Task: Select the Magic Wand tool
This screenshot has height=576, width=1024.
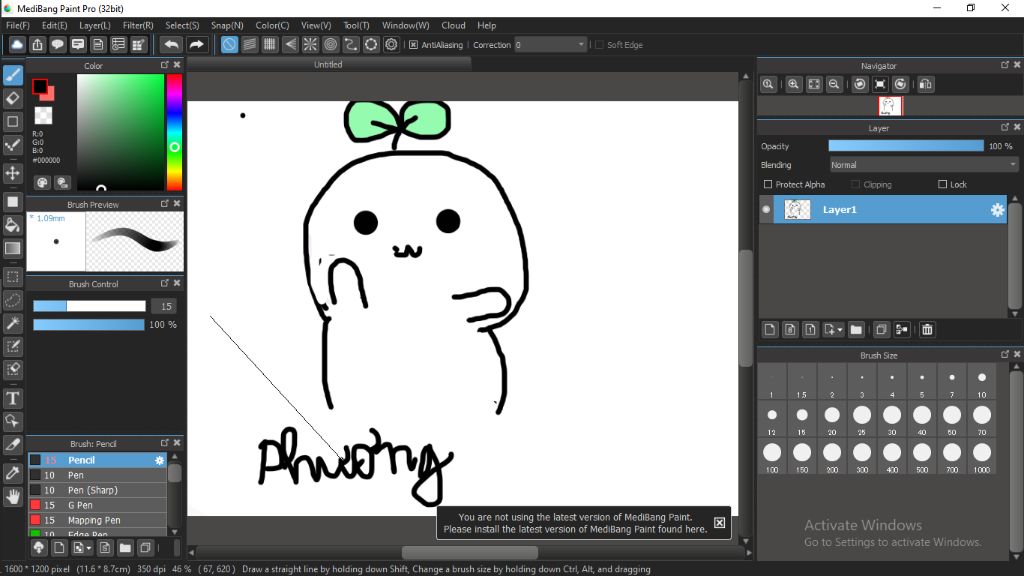Action: (12, 323)
